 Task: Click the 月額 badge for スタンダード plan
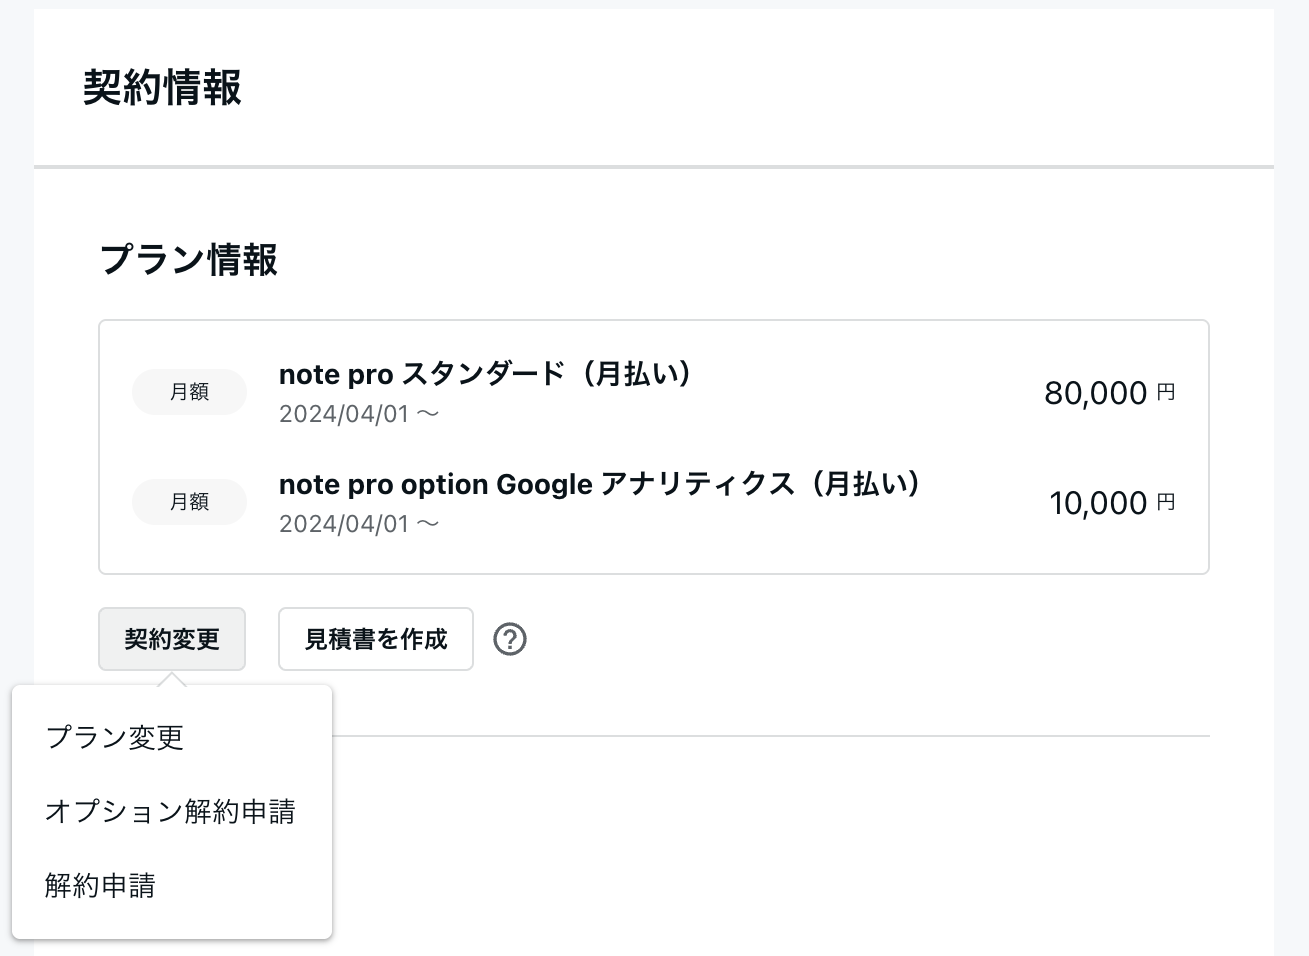tap(189, 392)
